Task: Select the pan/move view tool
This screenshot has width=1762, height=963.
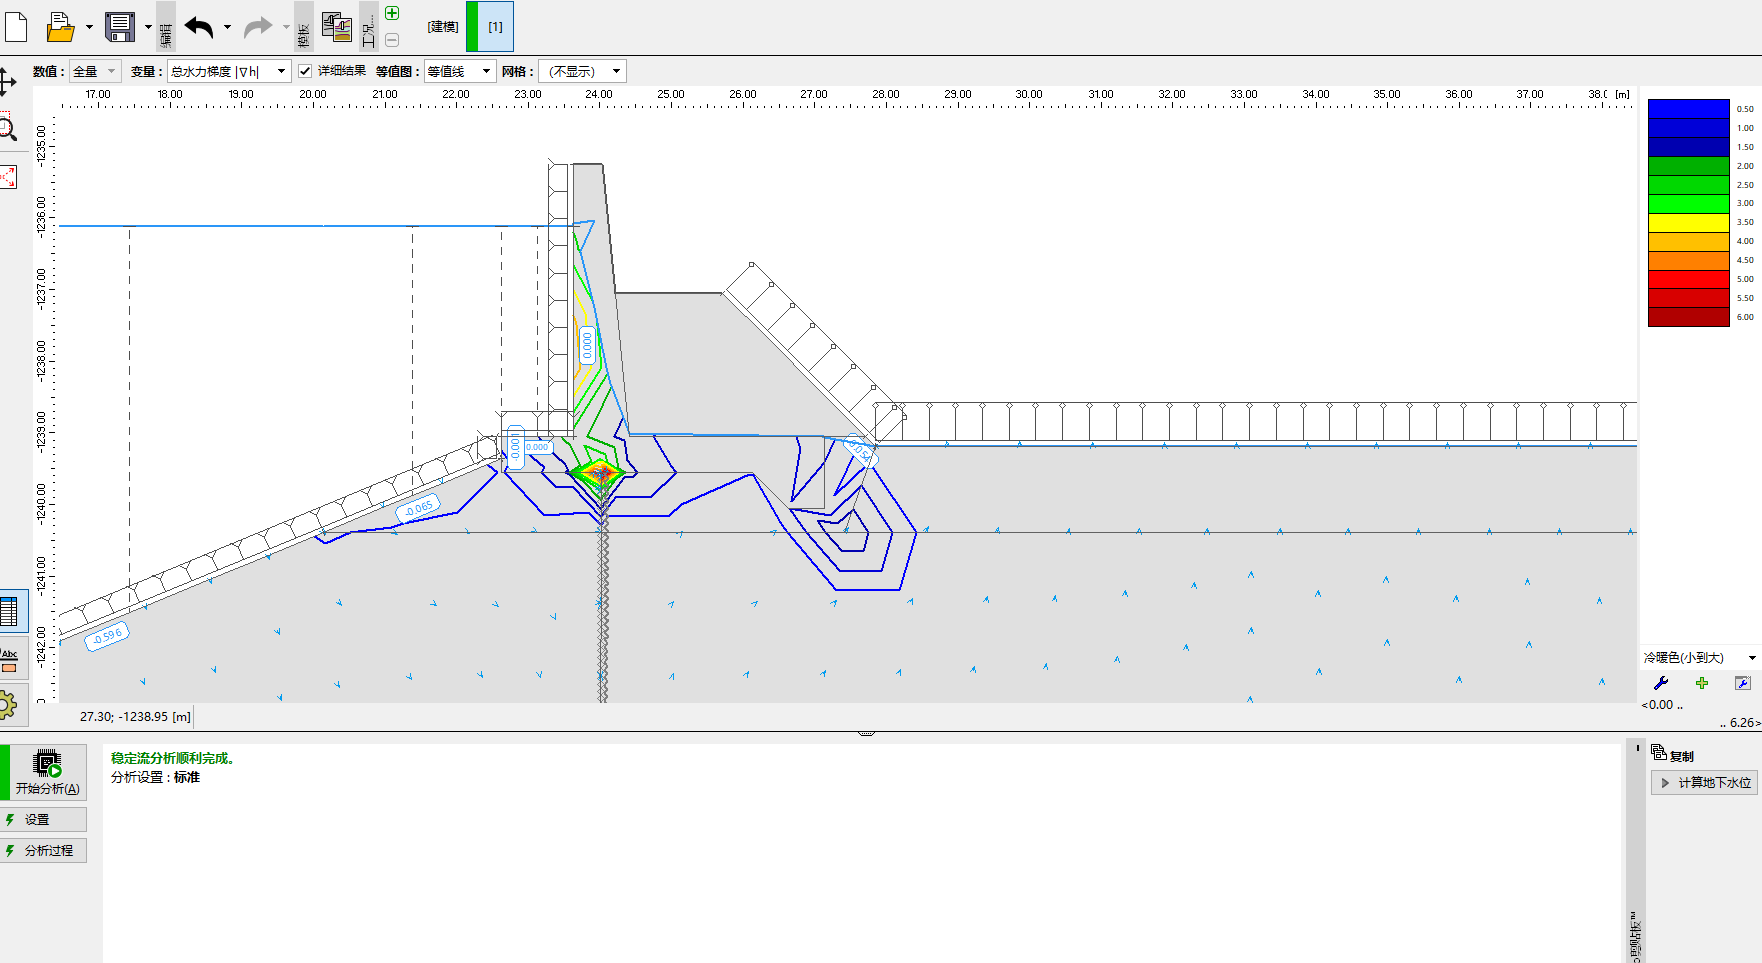Action: pyautogui.click(x=8, y=82)
